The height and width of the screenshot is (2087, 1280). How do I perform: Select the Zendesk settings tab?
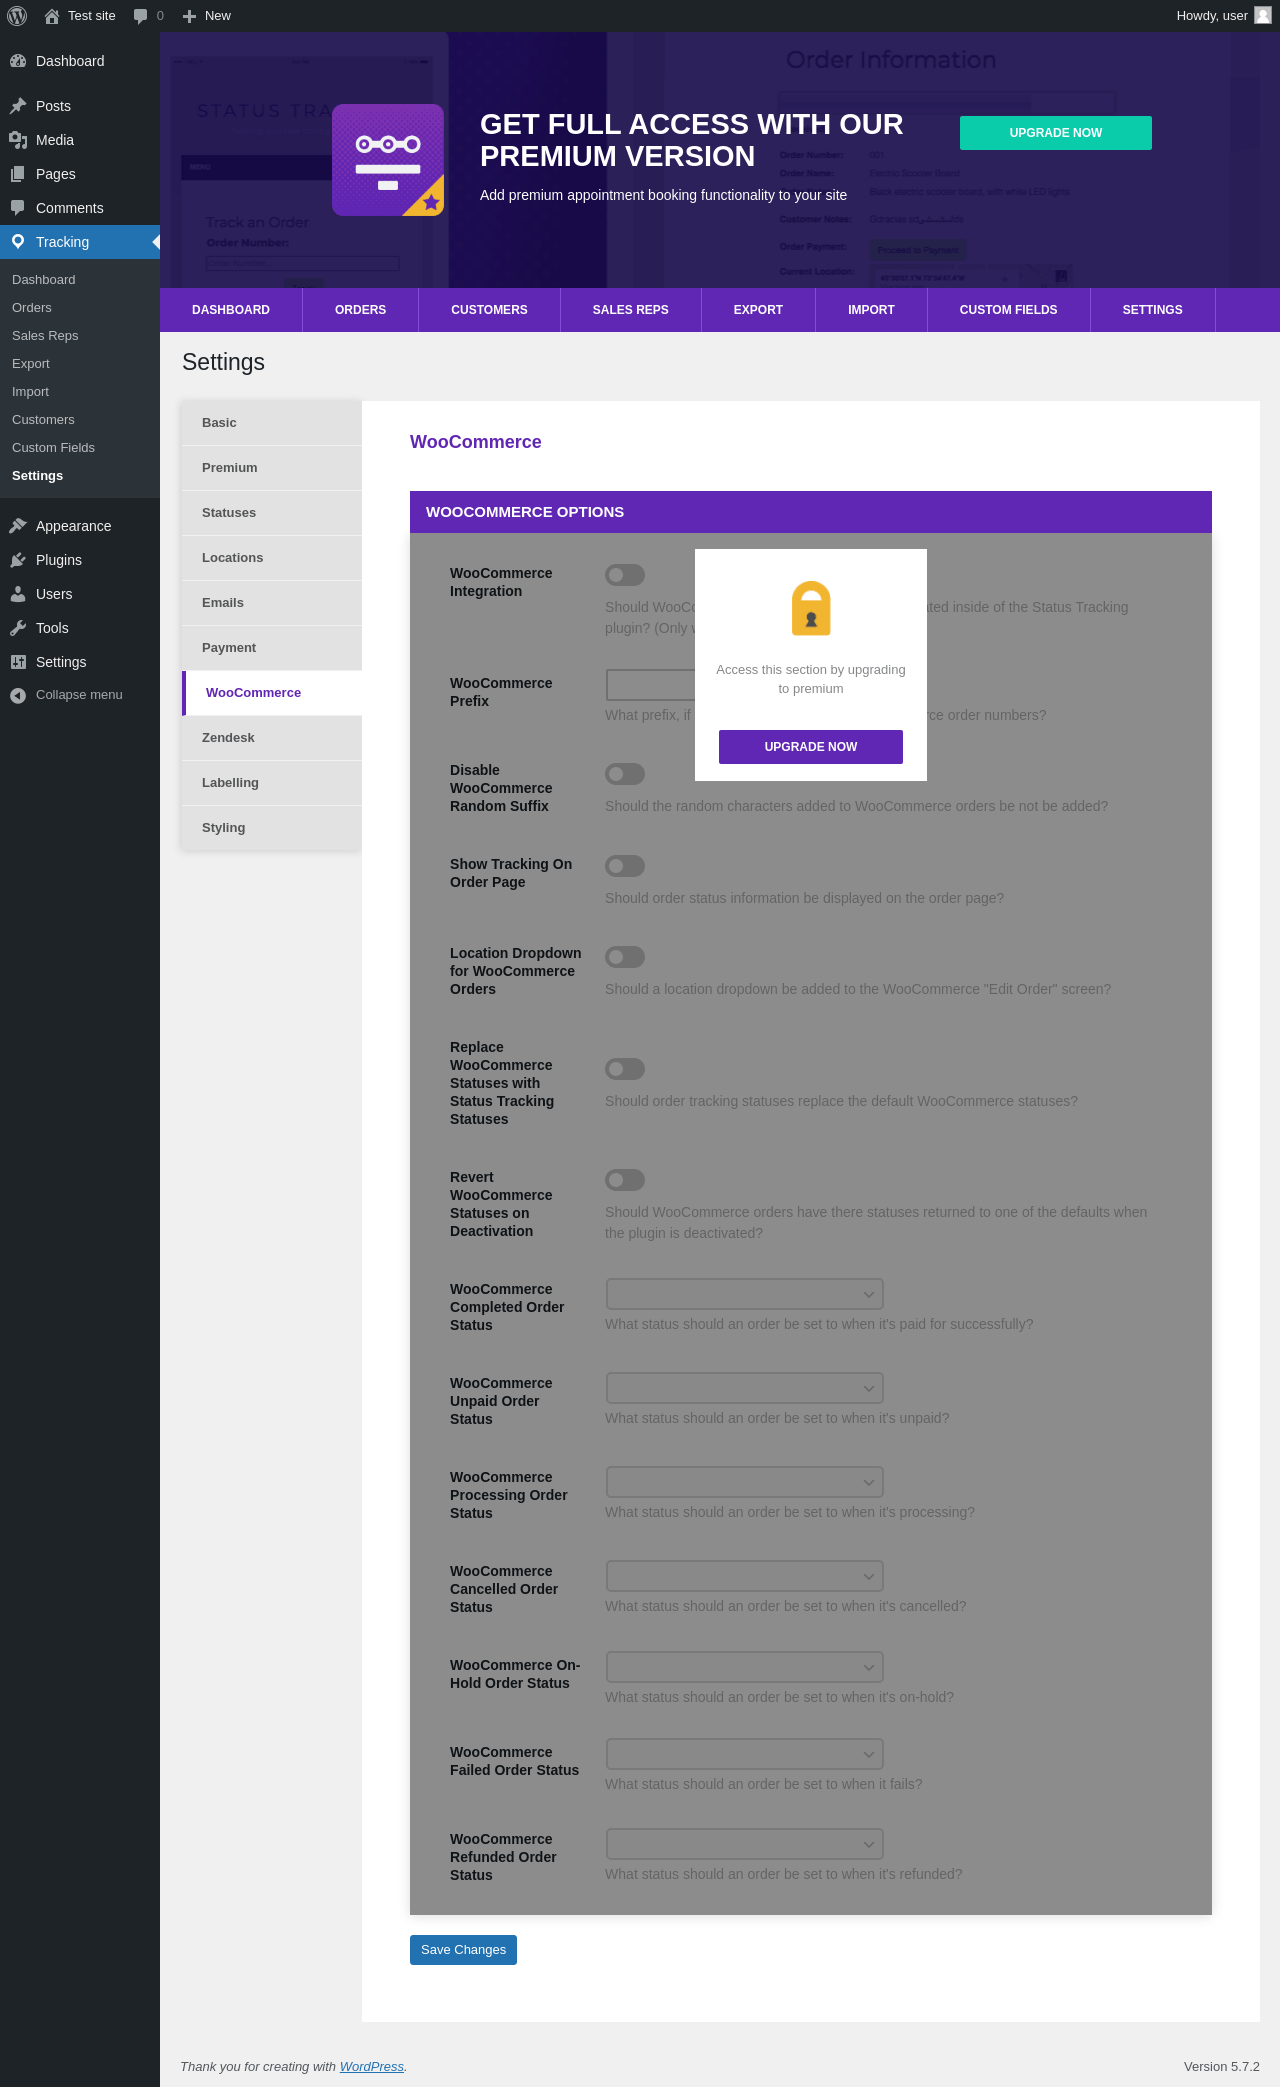point(272,738)
